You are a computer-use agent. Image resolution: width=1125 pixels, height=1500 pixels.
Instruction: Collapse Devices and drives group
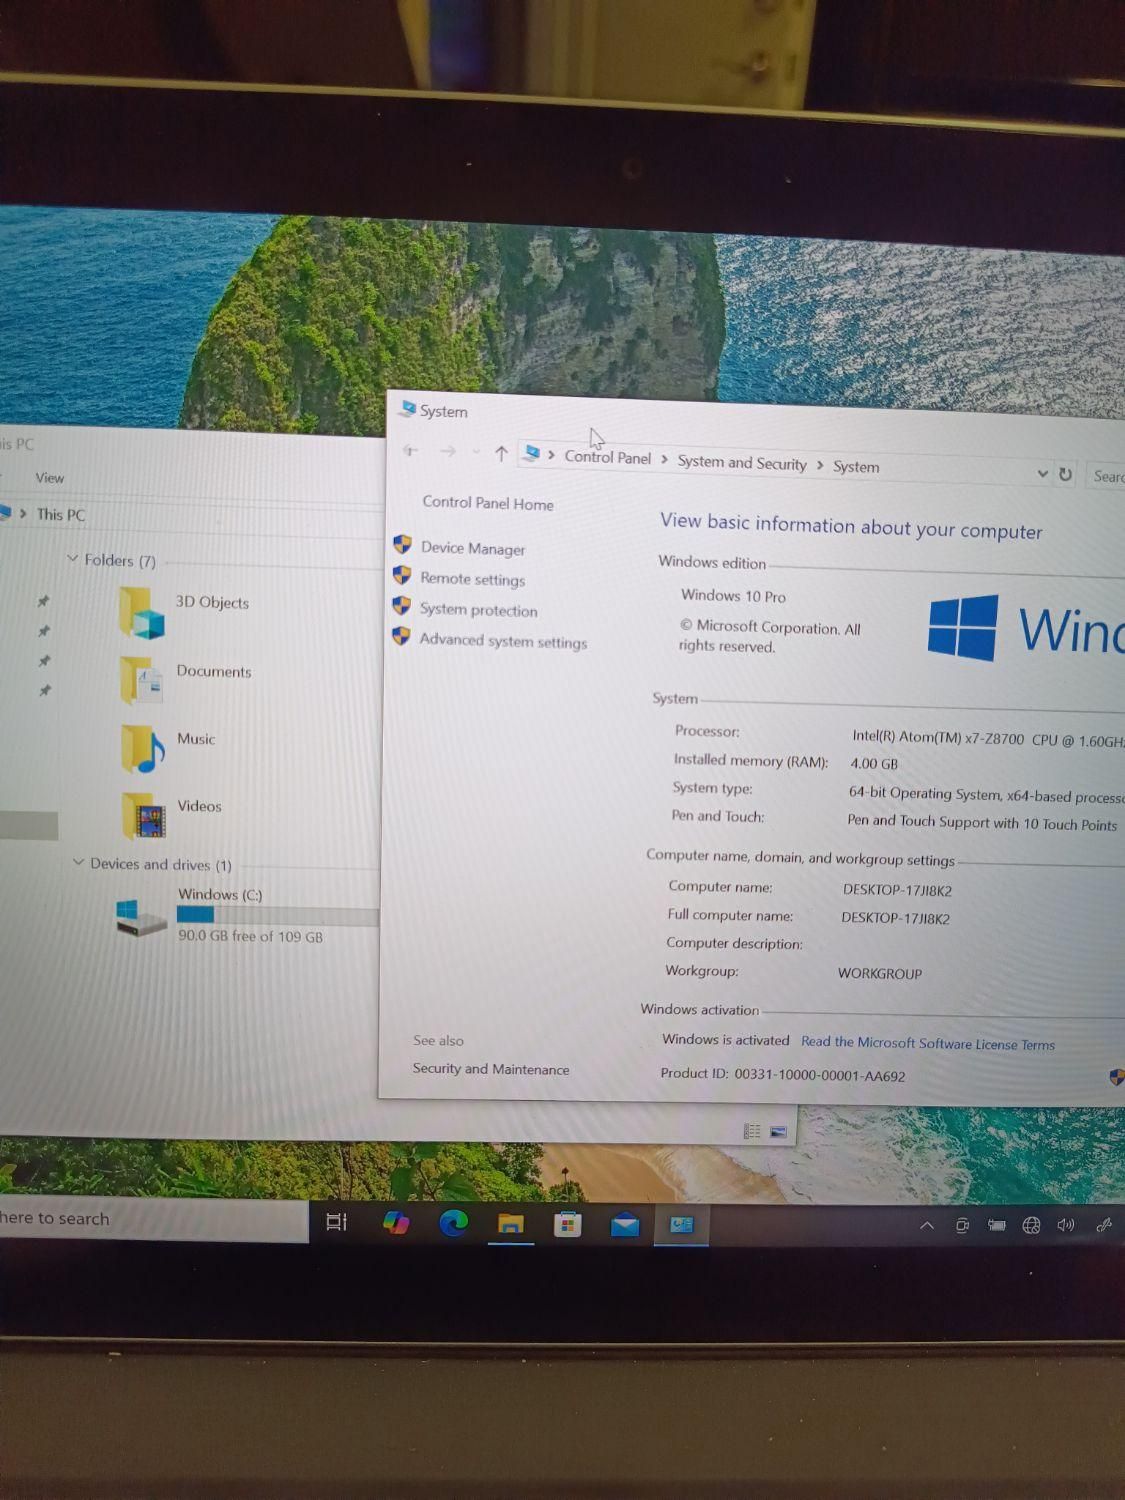pos(78,862)
